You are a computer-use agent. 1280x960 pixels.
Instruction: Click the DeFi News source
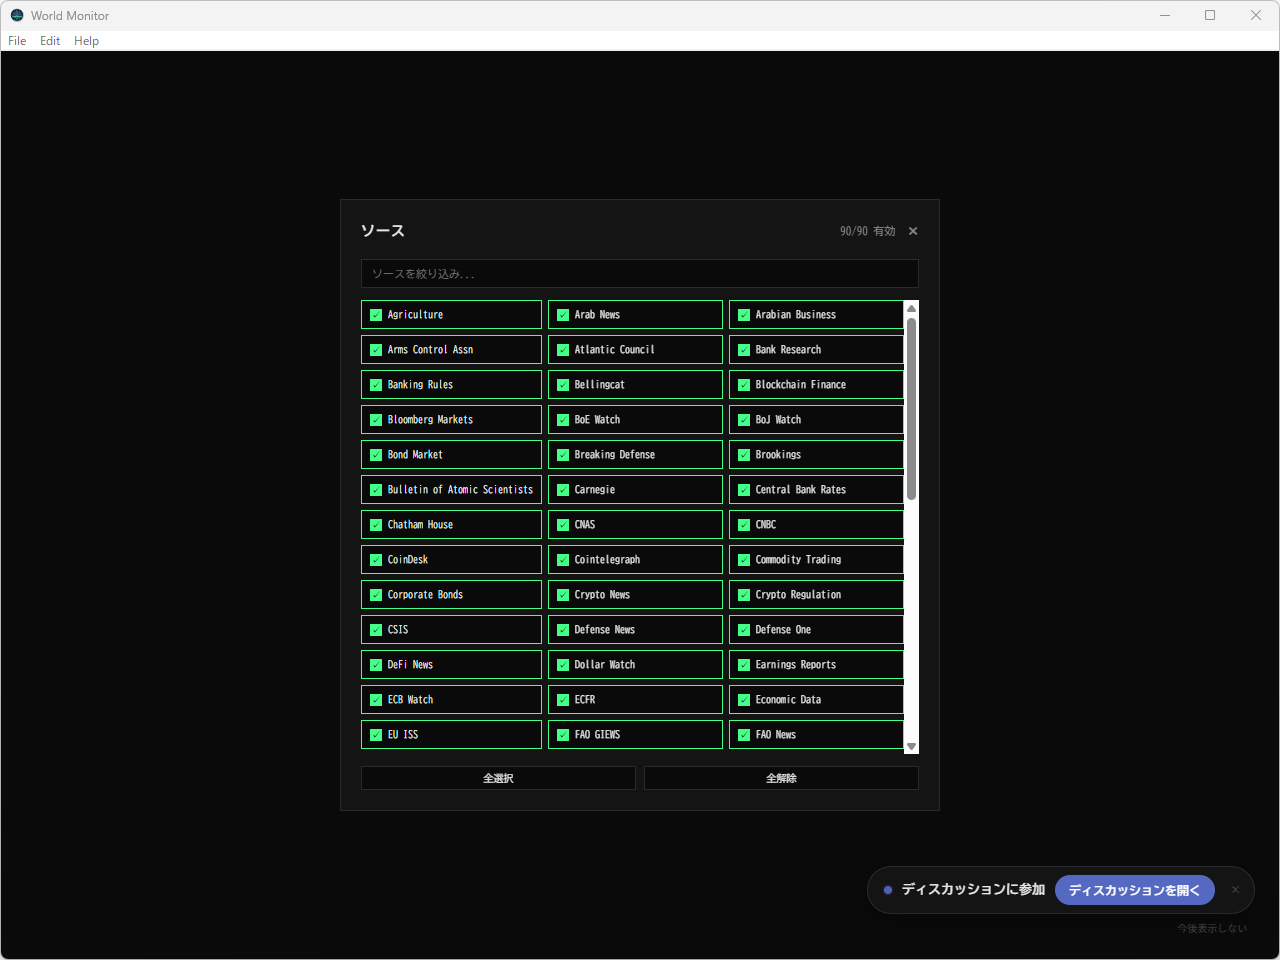tap(451, 665)
